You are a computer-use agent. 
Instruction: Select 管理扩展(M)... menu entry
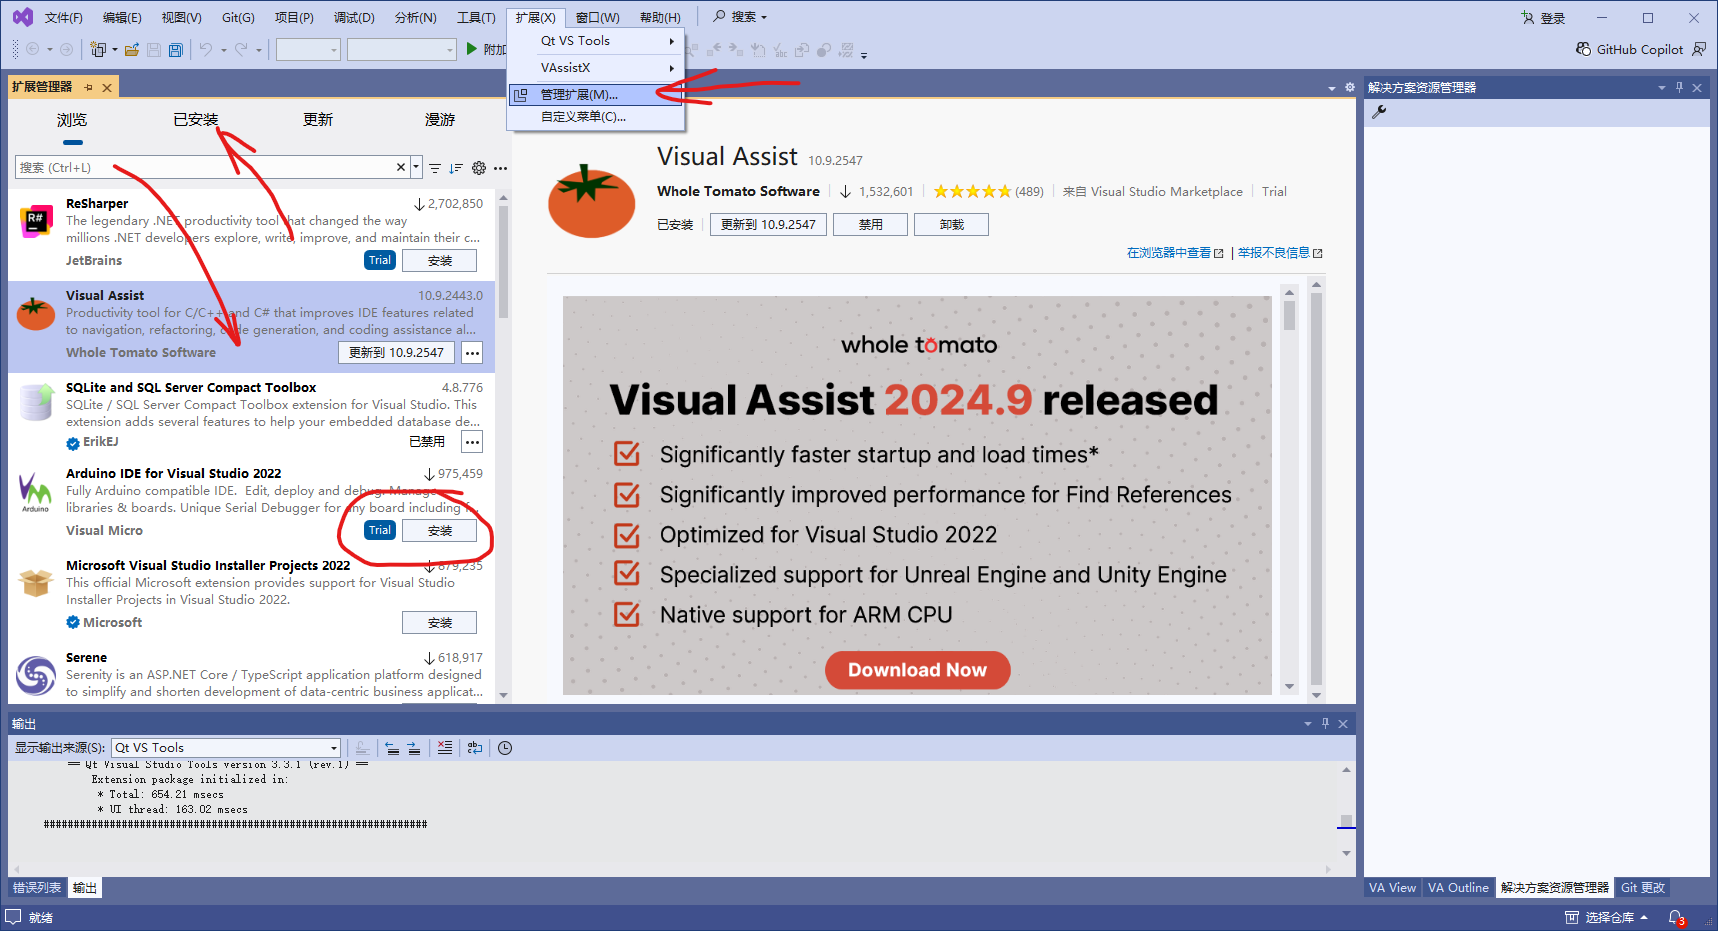[x=596, y=95]
